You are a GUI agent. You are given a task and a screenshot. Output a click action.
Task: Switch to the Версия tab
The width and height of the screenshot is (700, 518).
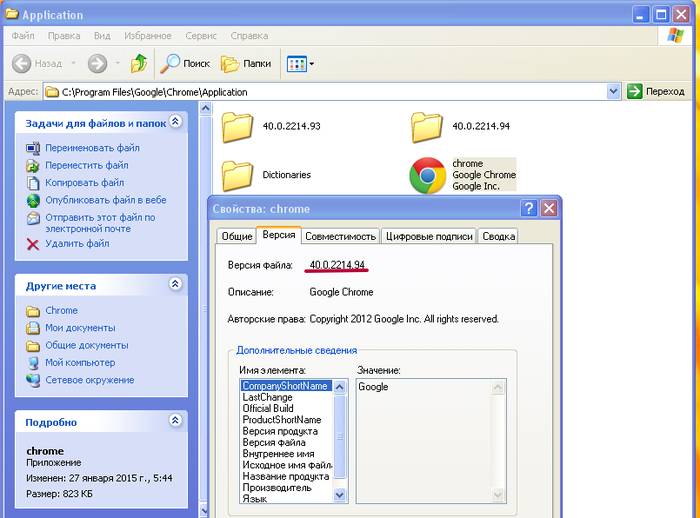click(279, 235)
